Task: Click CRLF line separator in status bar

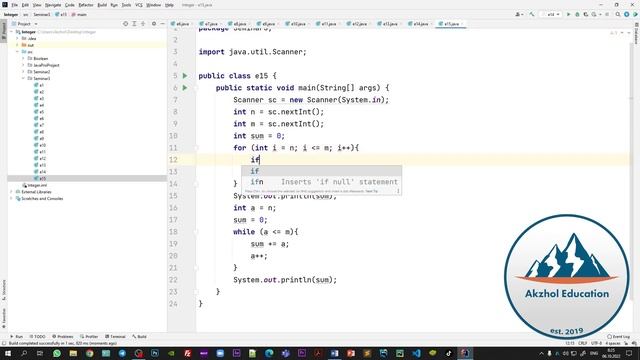Action: 582,343
